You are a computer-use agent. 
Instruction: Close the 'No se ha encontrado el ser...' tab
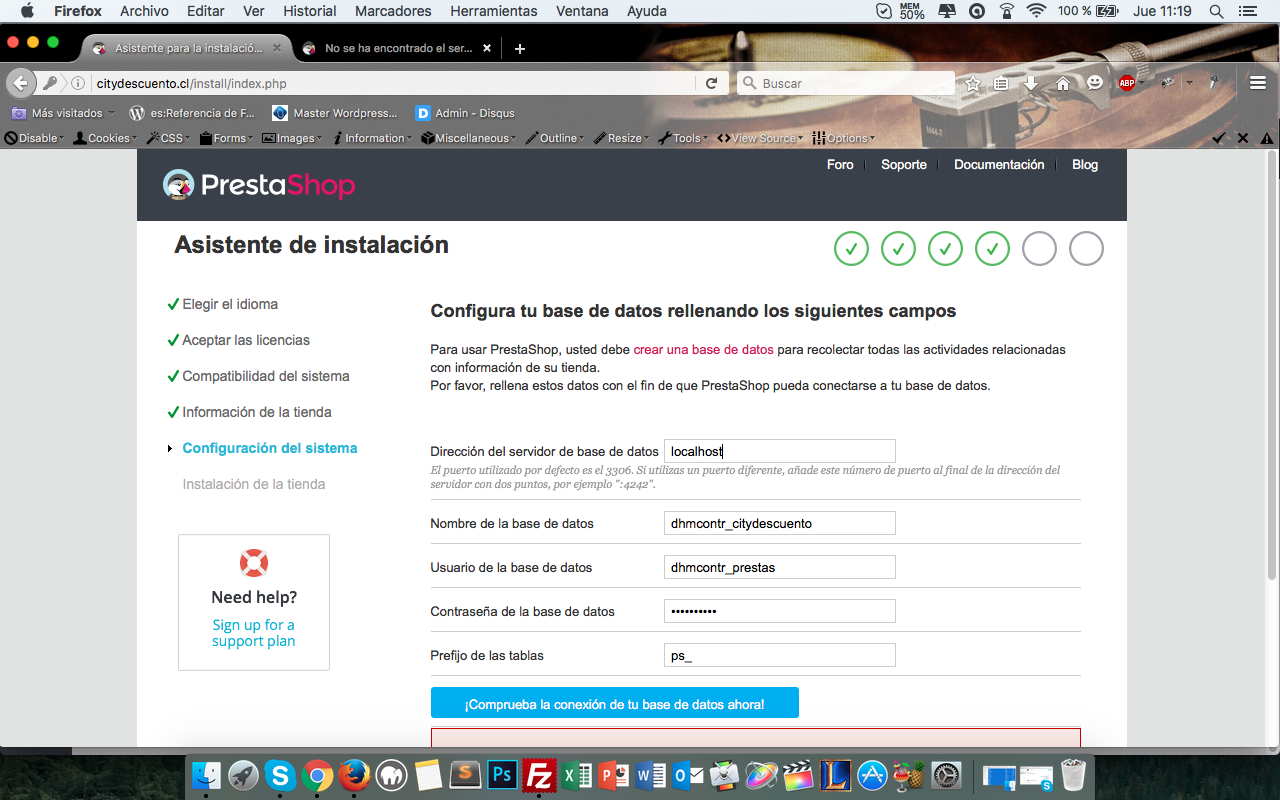487,48
